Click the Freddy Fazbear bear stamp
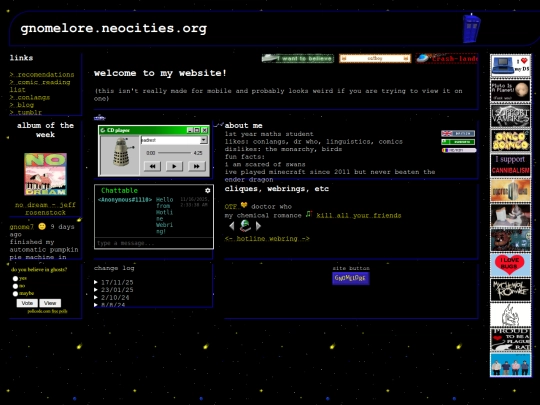 pyautogui.click(x=510, y=240)
